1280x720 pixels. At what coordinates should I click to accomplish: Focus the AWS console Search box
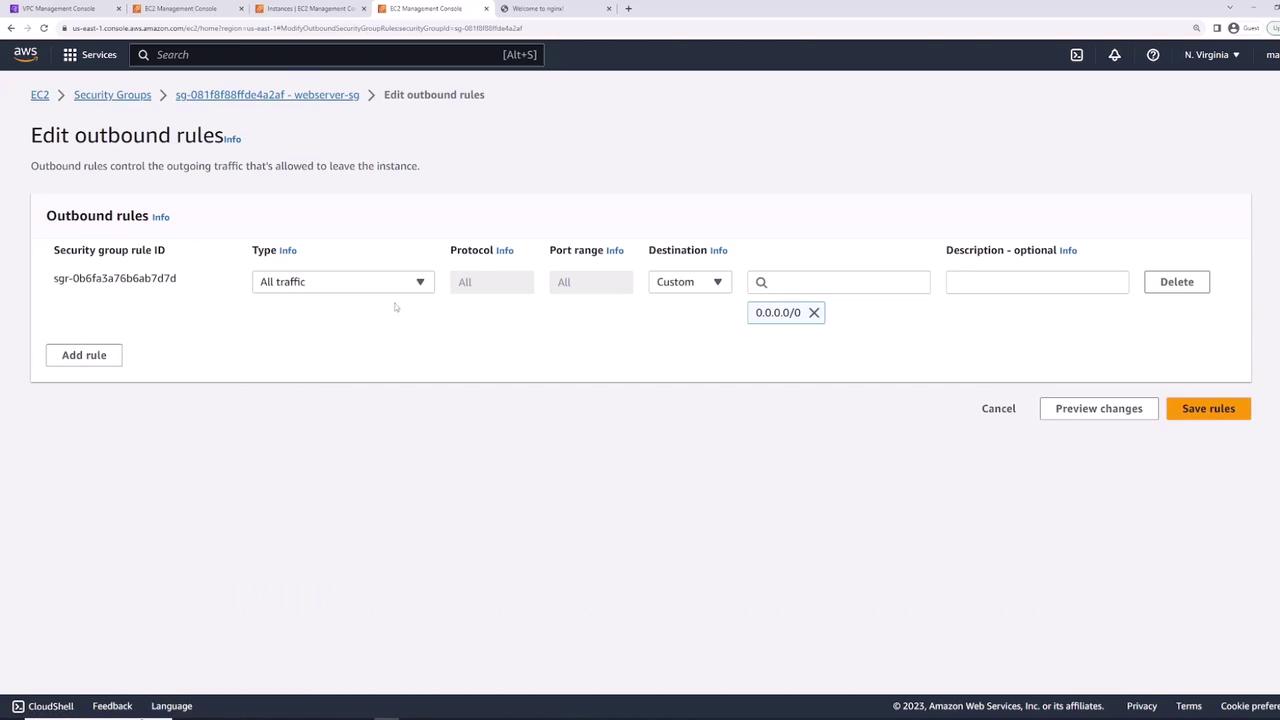tap(337, 55)
